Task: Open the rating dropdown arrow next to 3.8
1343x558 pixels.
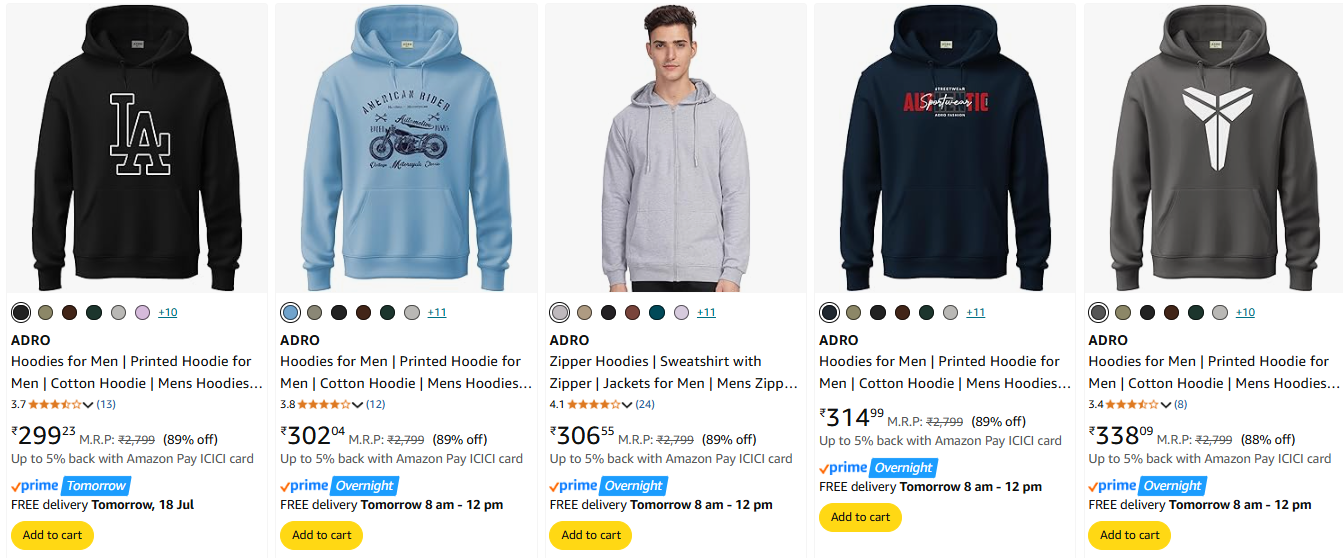Action: 358,405
